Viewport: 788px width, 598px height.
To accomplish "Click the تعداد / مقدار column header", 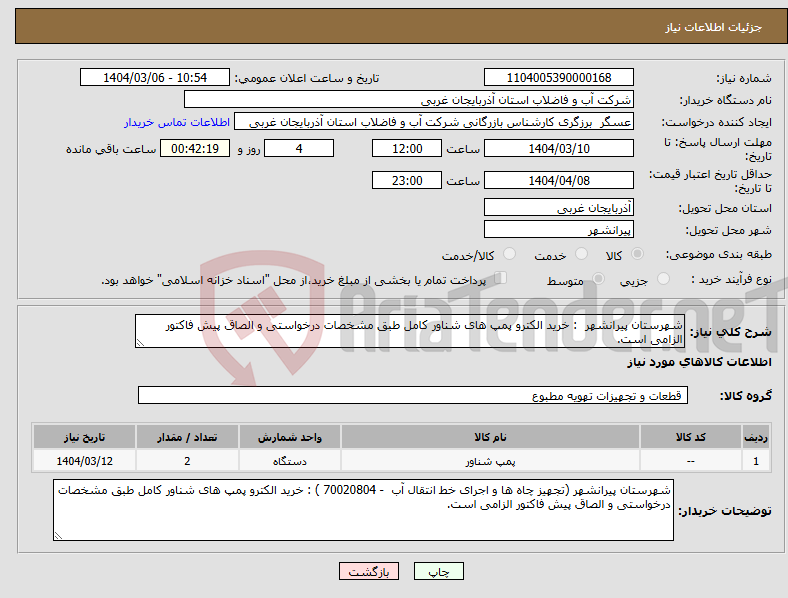I will click(187, 437).
